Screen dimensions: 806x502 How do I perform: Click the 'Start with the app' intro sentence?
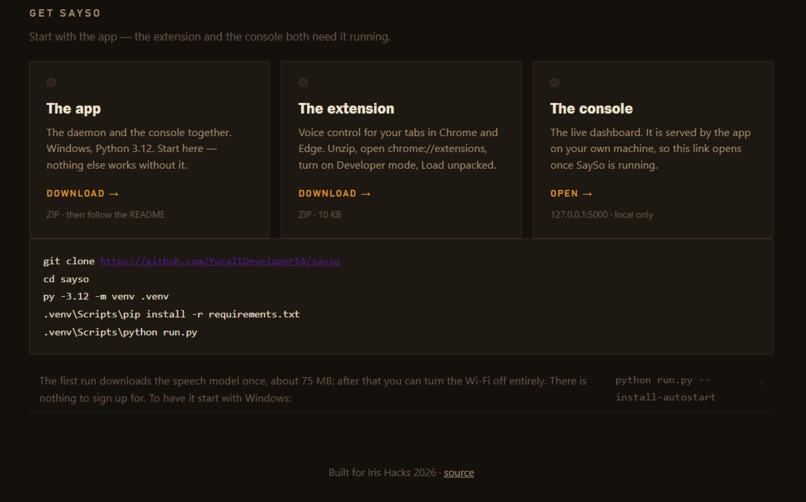pos(210,37)
